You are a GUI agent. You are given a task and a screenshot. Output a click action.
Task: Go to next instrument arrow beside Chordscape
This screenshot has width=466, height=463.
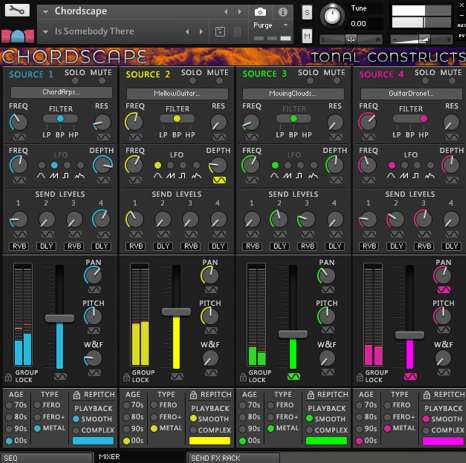239,12
